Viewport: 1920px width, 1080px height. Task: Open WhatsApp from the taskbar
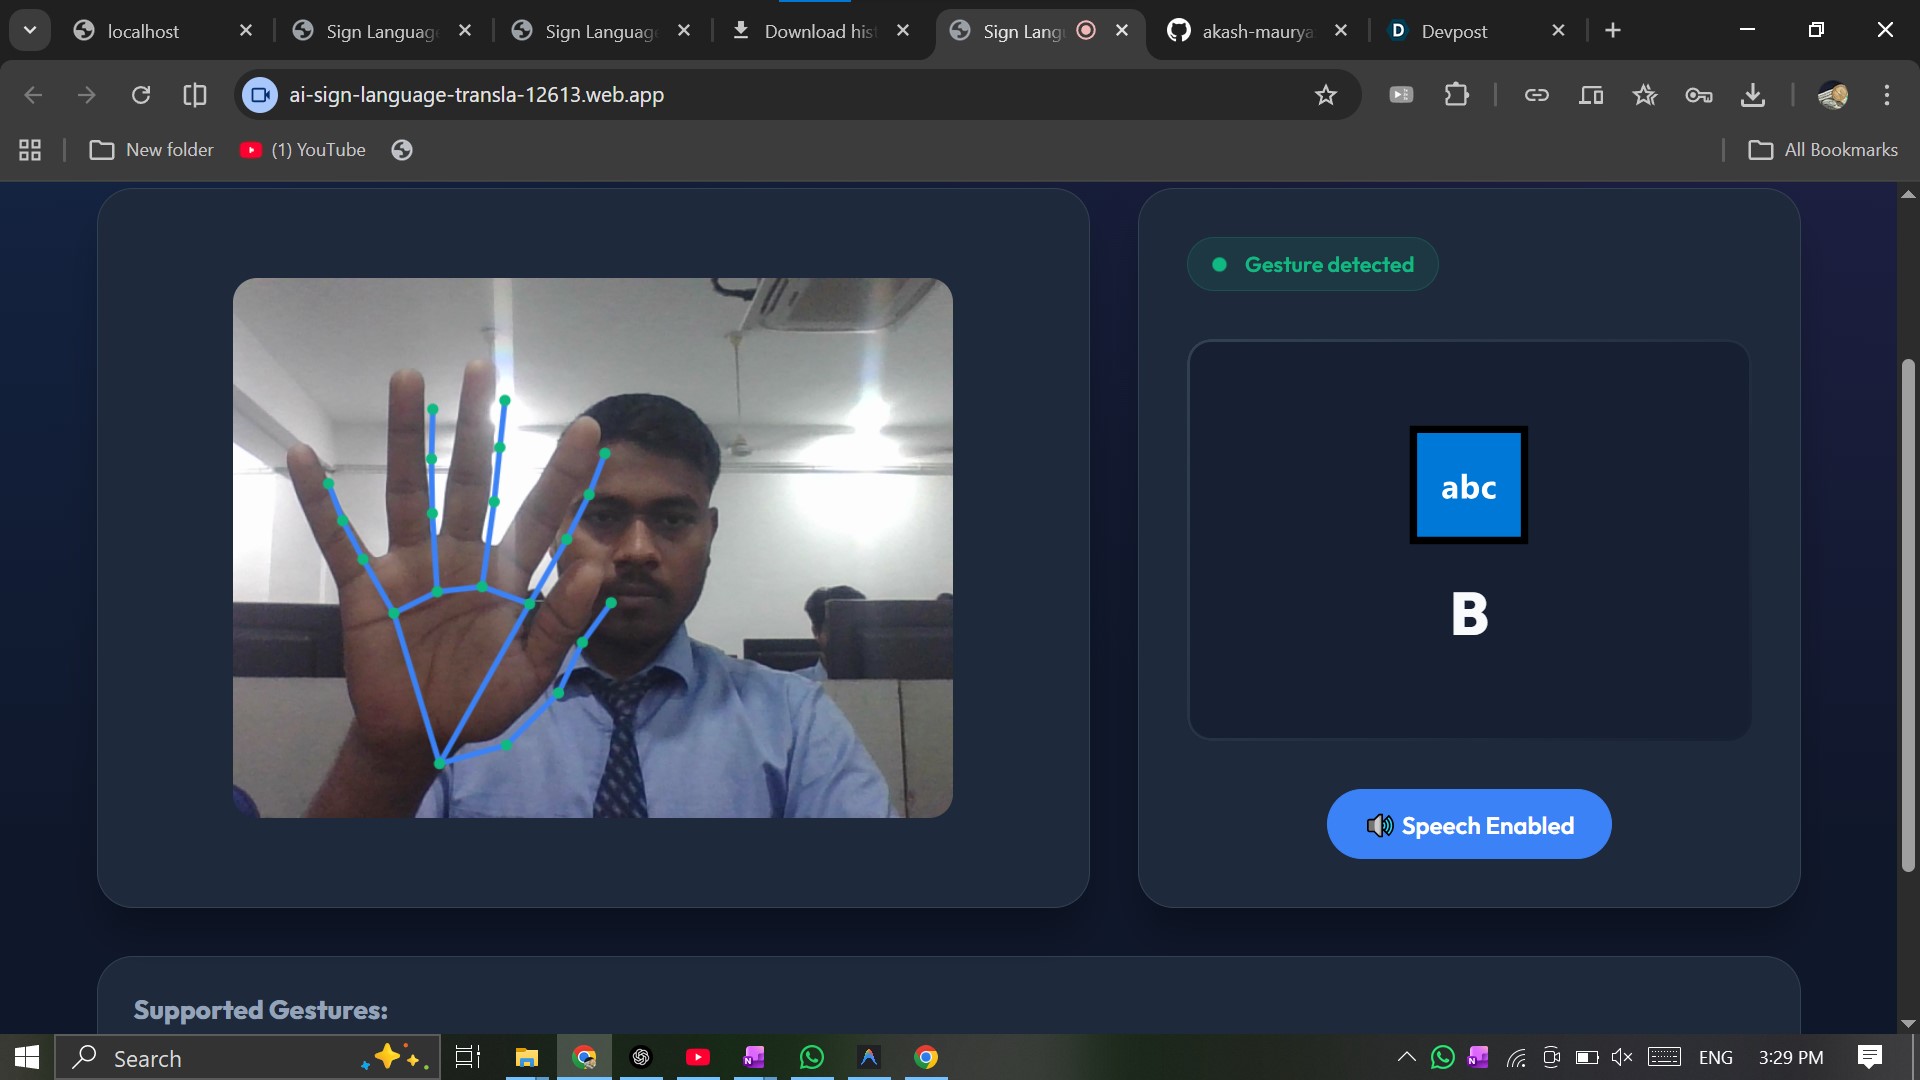(811, 1057)
